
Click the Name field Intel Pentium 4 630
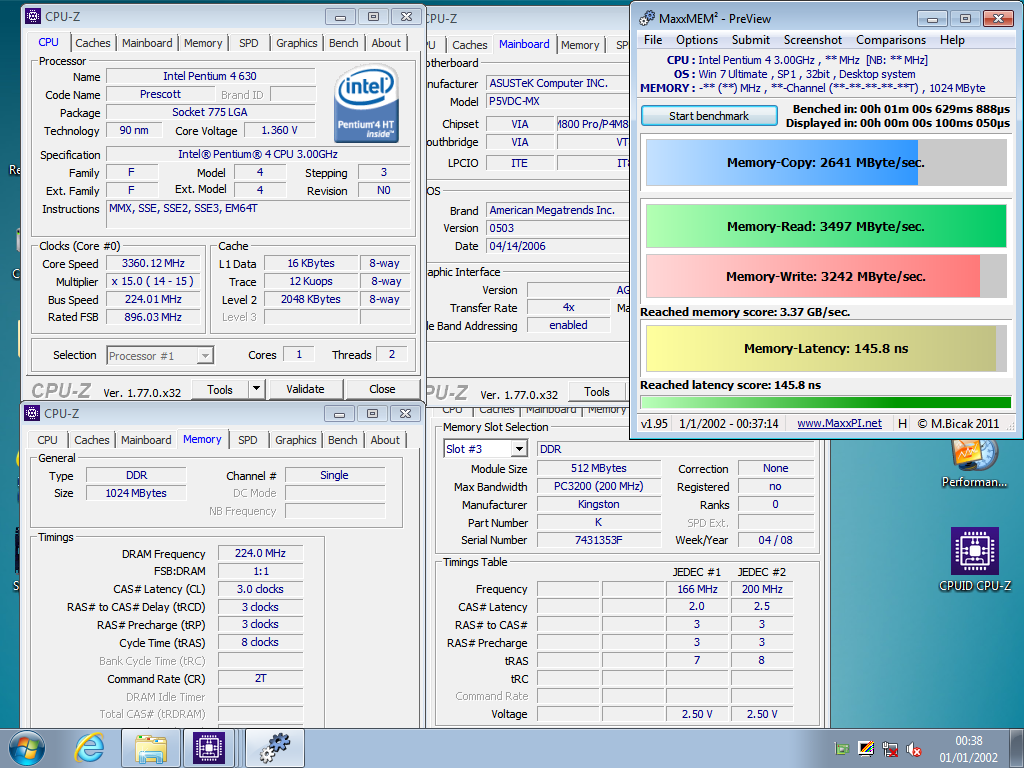(x=210, y=76)
